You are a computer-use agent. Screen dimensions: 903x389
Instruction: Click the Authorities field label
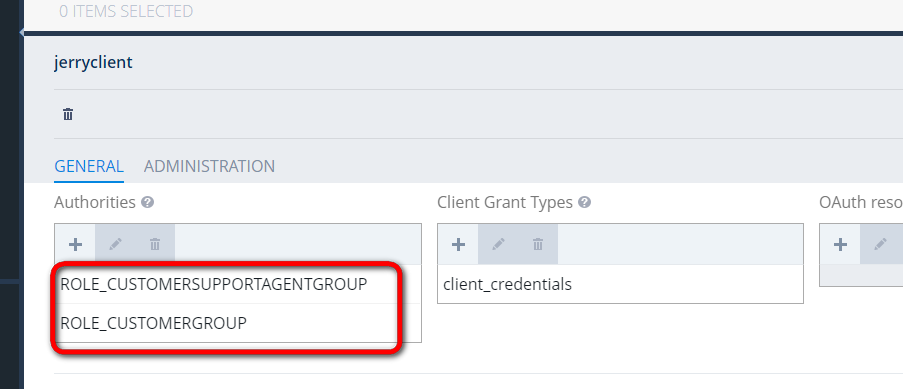95,202
